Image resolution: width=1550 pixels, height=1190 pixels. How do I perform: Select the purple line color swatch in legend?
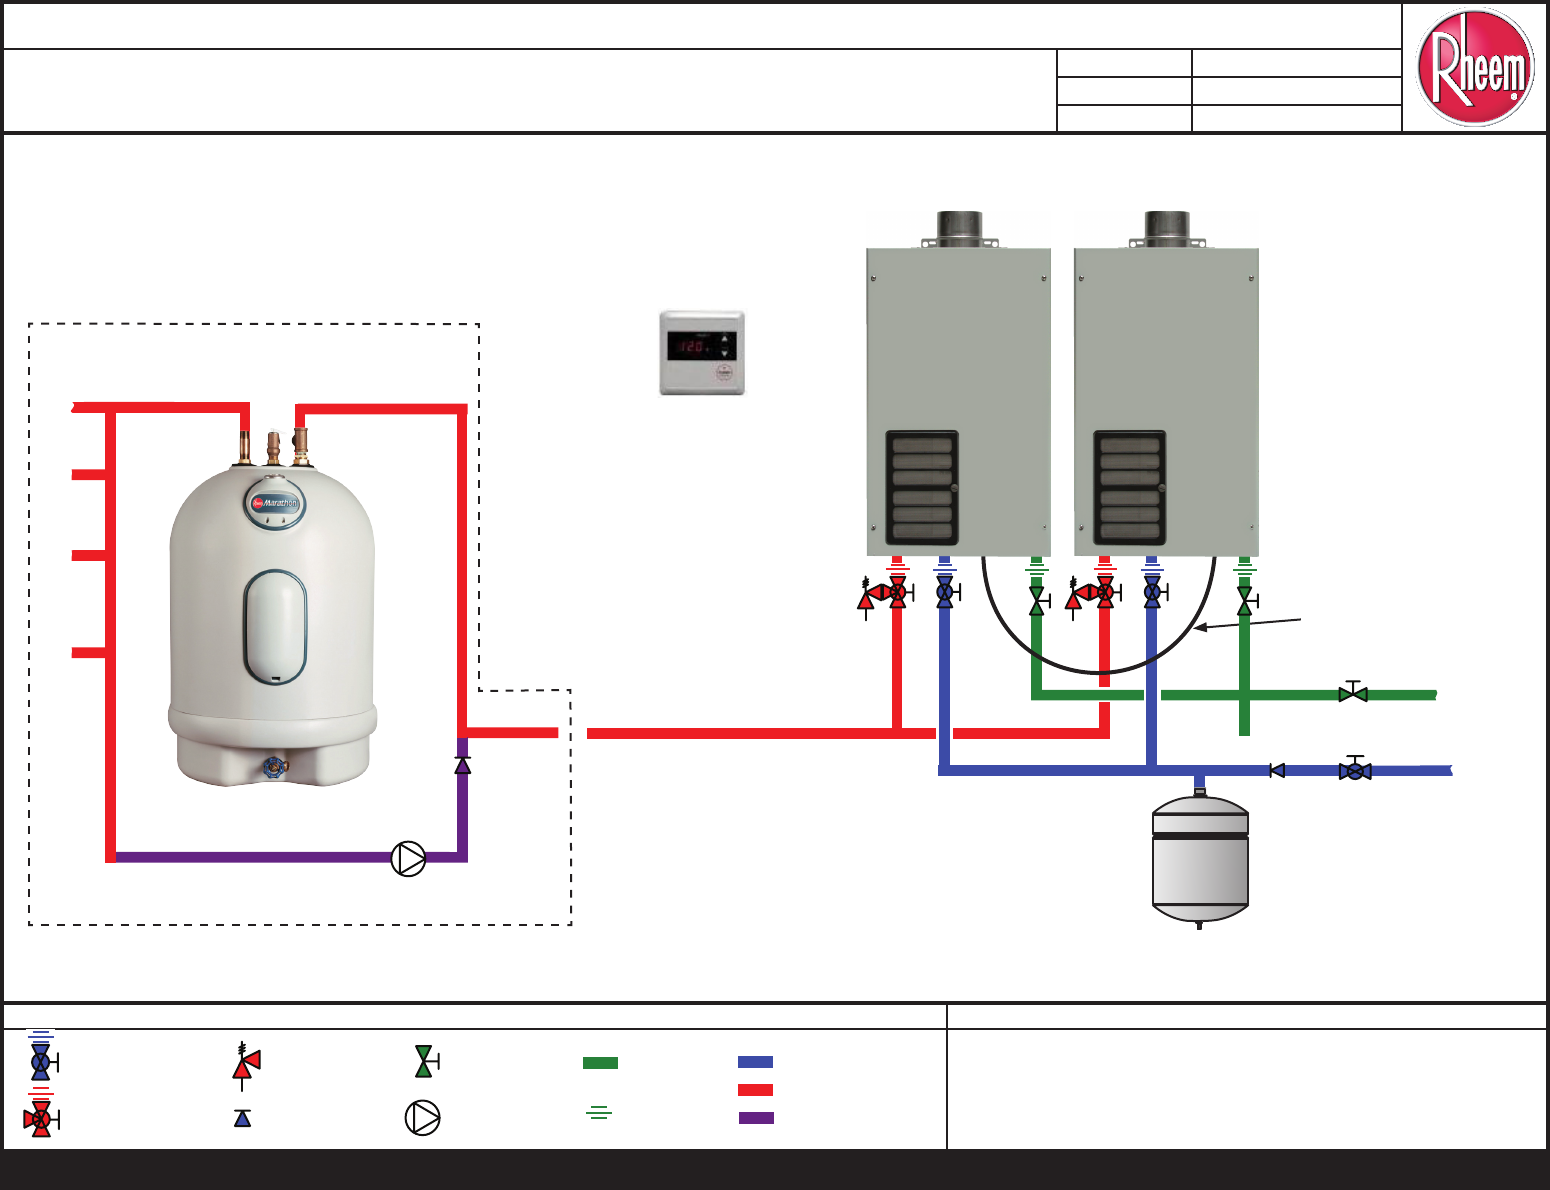[755, 1119]
